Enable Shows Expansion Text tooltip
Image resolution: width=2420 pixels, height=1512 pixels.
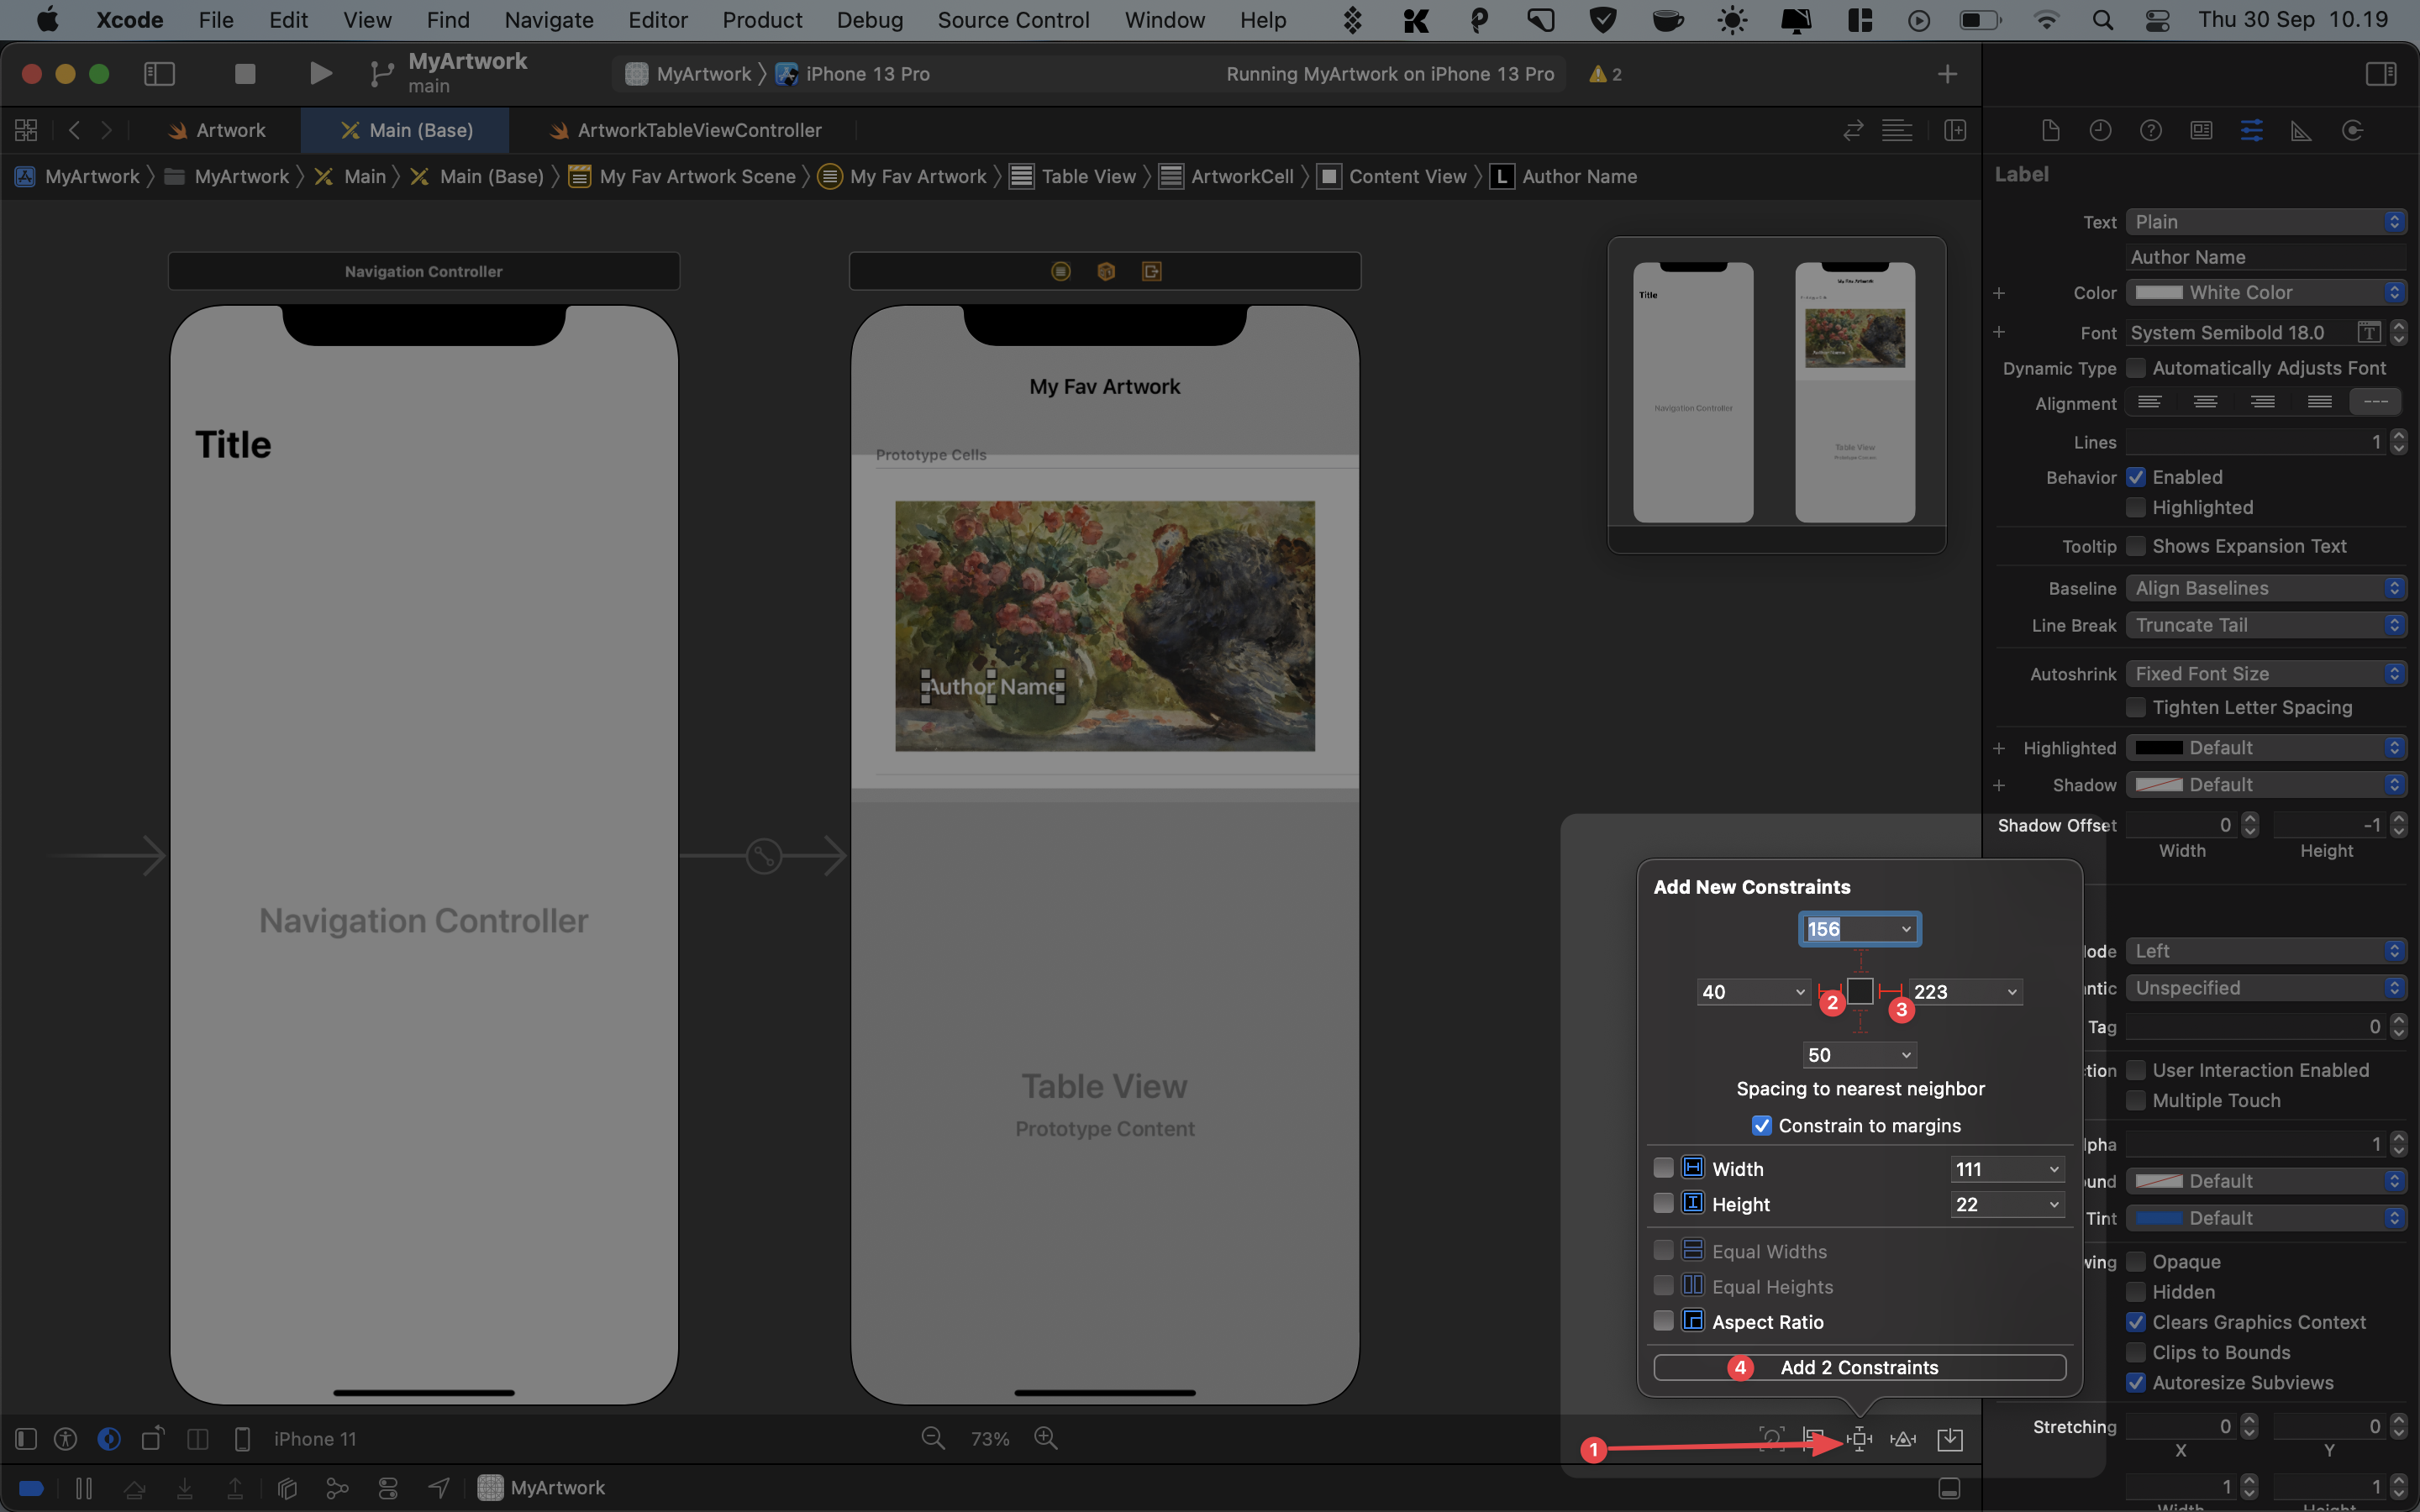coord(2136,546)
